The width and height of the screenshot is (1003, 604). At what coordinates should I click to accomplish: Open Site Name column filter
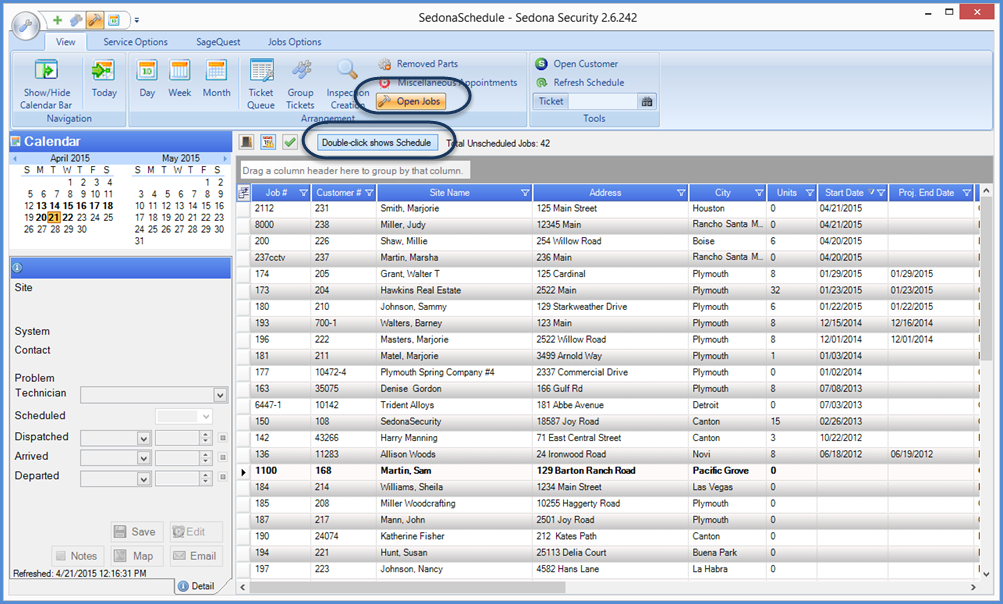[x=525, y=193]
